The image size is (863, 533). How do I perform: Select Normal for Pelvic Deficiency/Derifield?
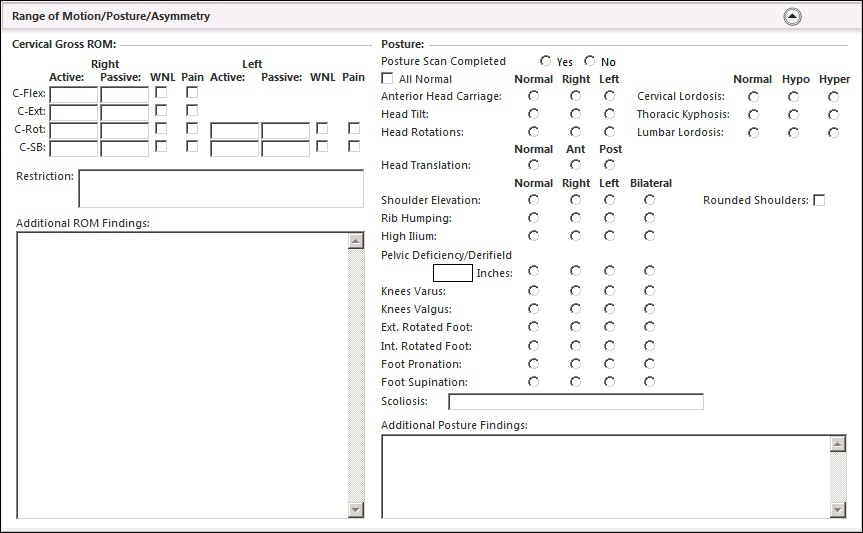click(533, 271)
